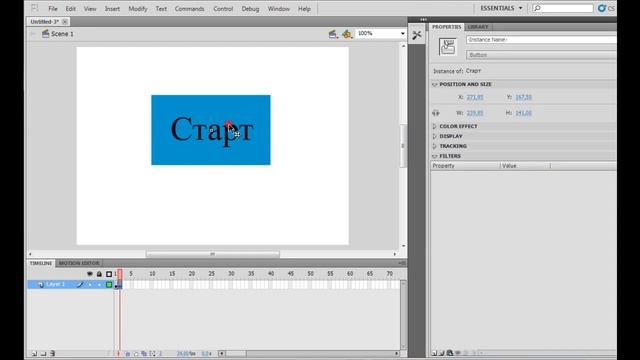Toggle show all layers as outlines

109,274
